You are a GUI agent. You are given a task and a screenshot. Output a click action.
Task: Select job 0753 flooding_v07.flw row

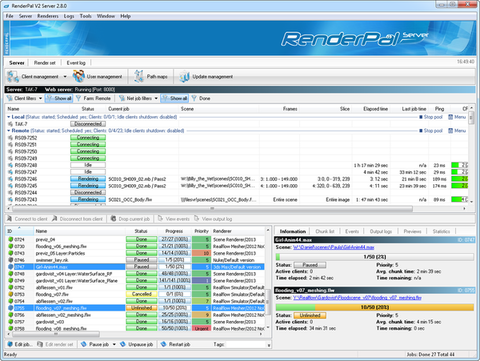[136, 294]
